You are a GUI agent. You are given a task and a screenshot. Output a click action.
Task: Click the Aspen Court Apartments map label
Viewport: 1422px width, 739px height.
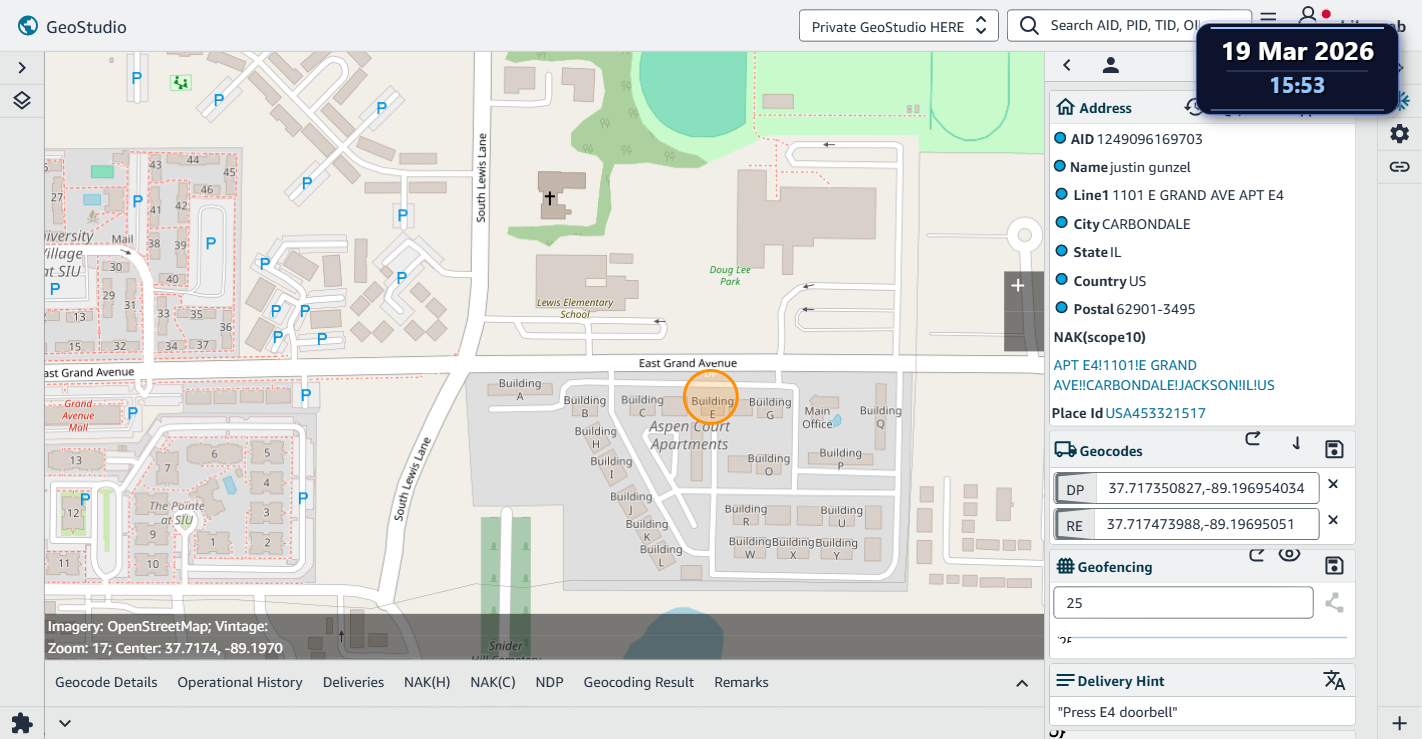pos(690,435)
